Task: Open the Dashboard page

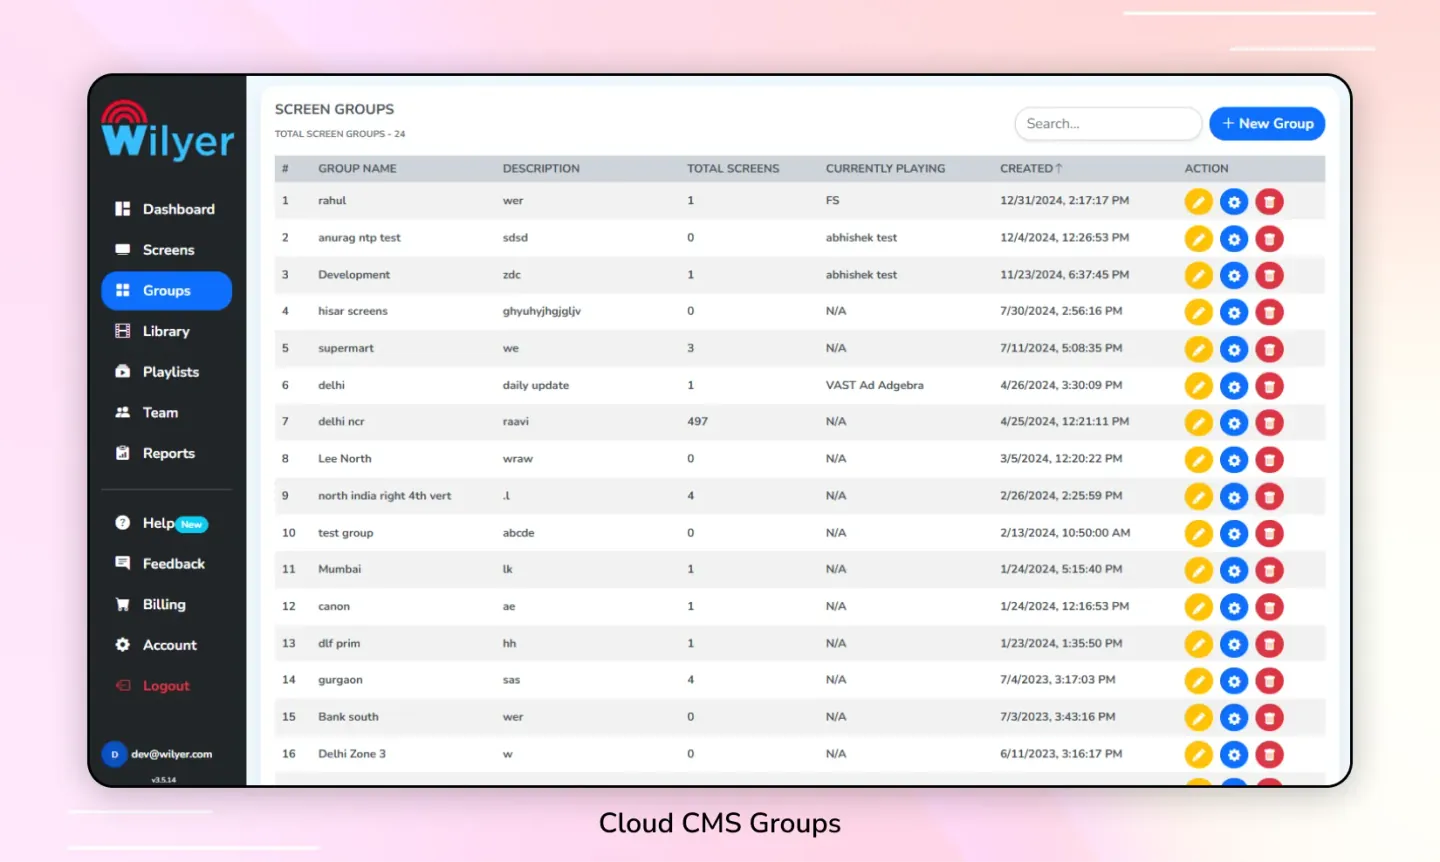Action: pyautogui.click(x=166, y=209)
